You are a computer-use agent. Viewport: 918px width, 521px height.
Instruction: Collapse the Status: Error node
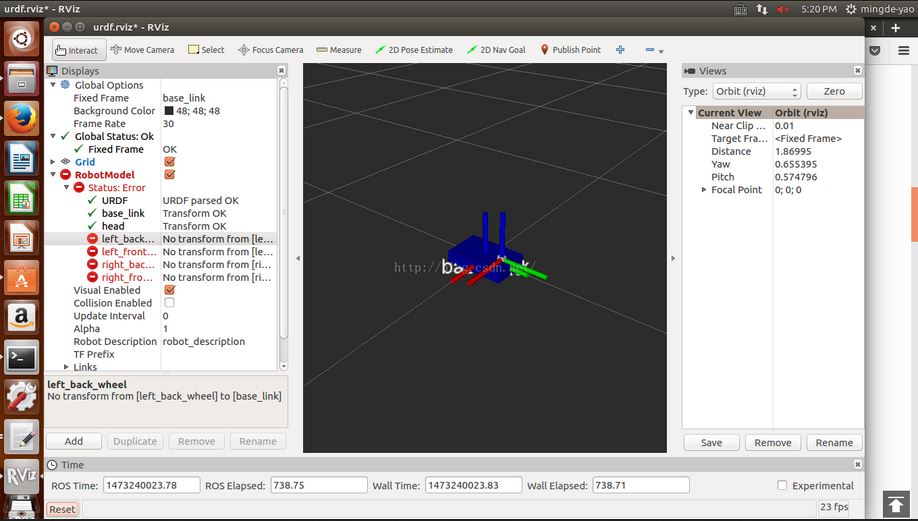tap(66, 187)
